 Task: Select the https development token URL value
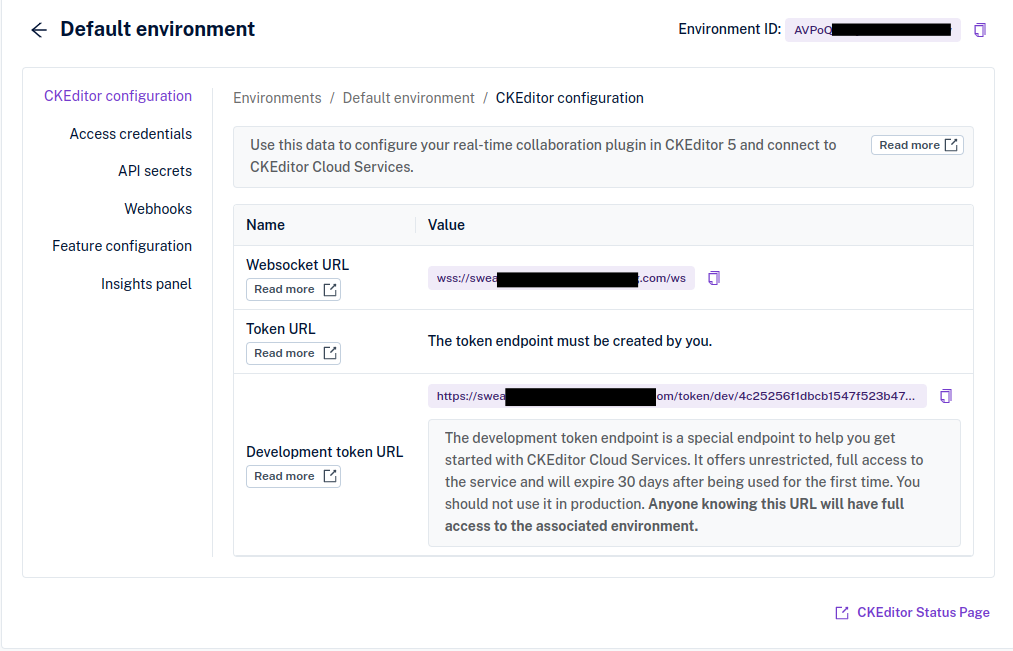click(676, 396)
